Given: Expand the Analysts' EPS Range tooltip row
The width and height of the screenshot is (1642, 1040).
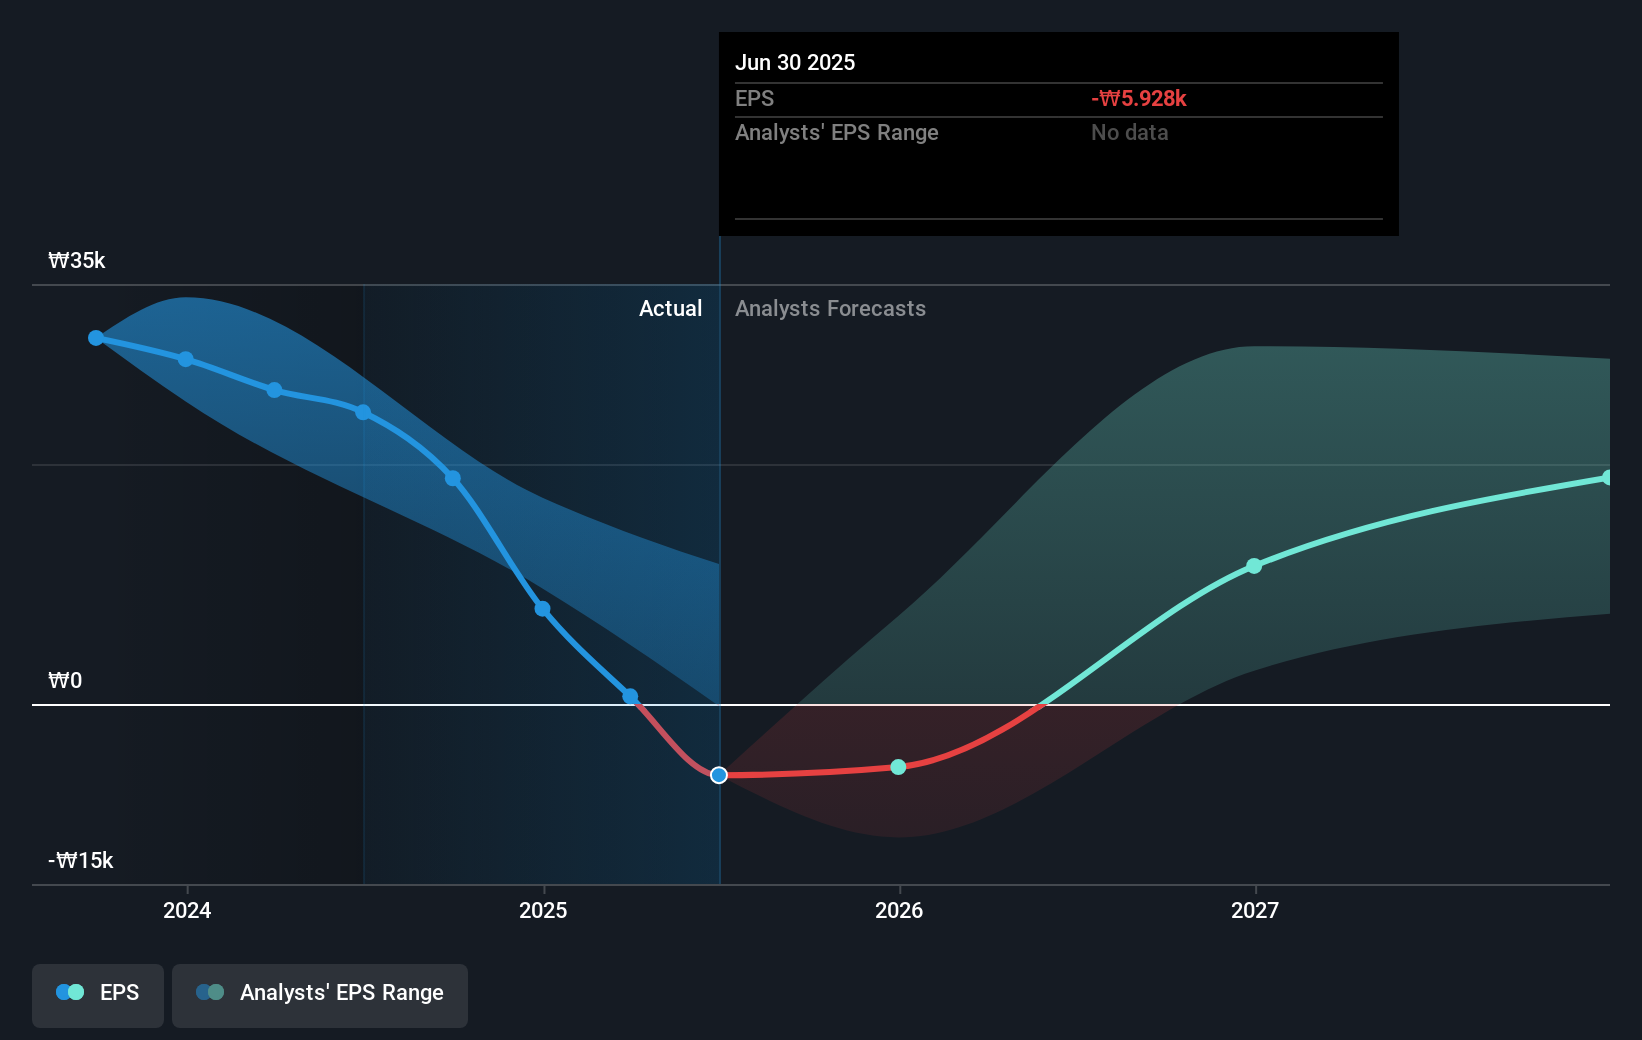Looking at the screenshot, I should [x=837, y=132].
